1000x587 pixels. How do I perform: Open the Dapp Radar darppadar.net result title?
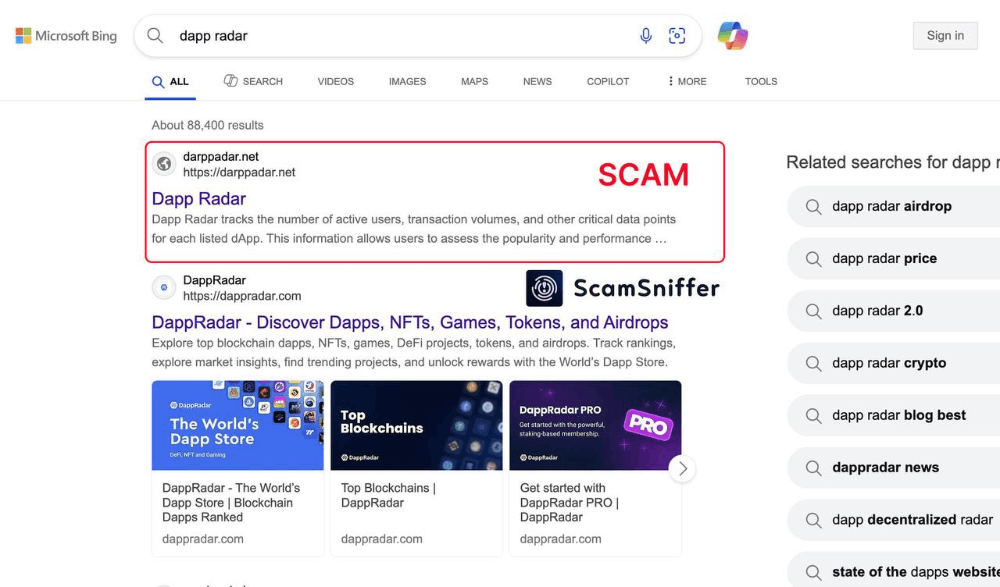pyautogui.click(x=198, y=198)
